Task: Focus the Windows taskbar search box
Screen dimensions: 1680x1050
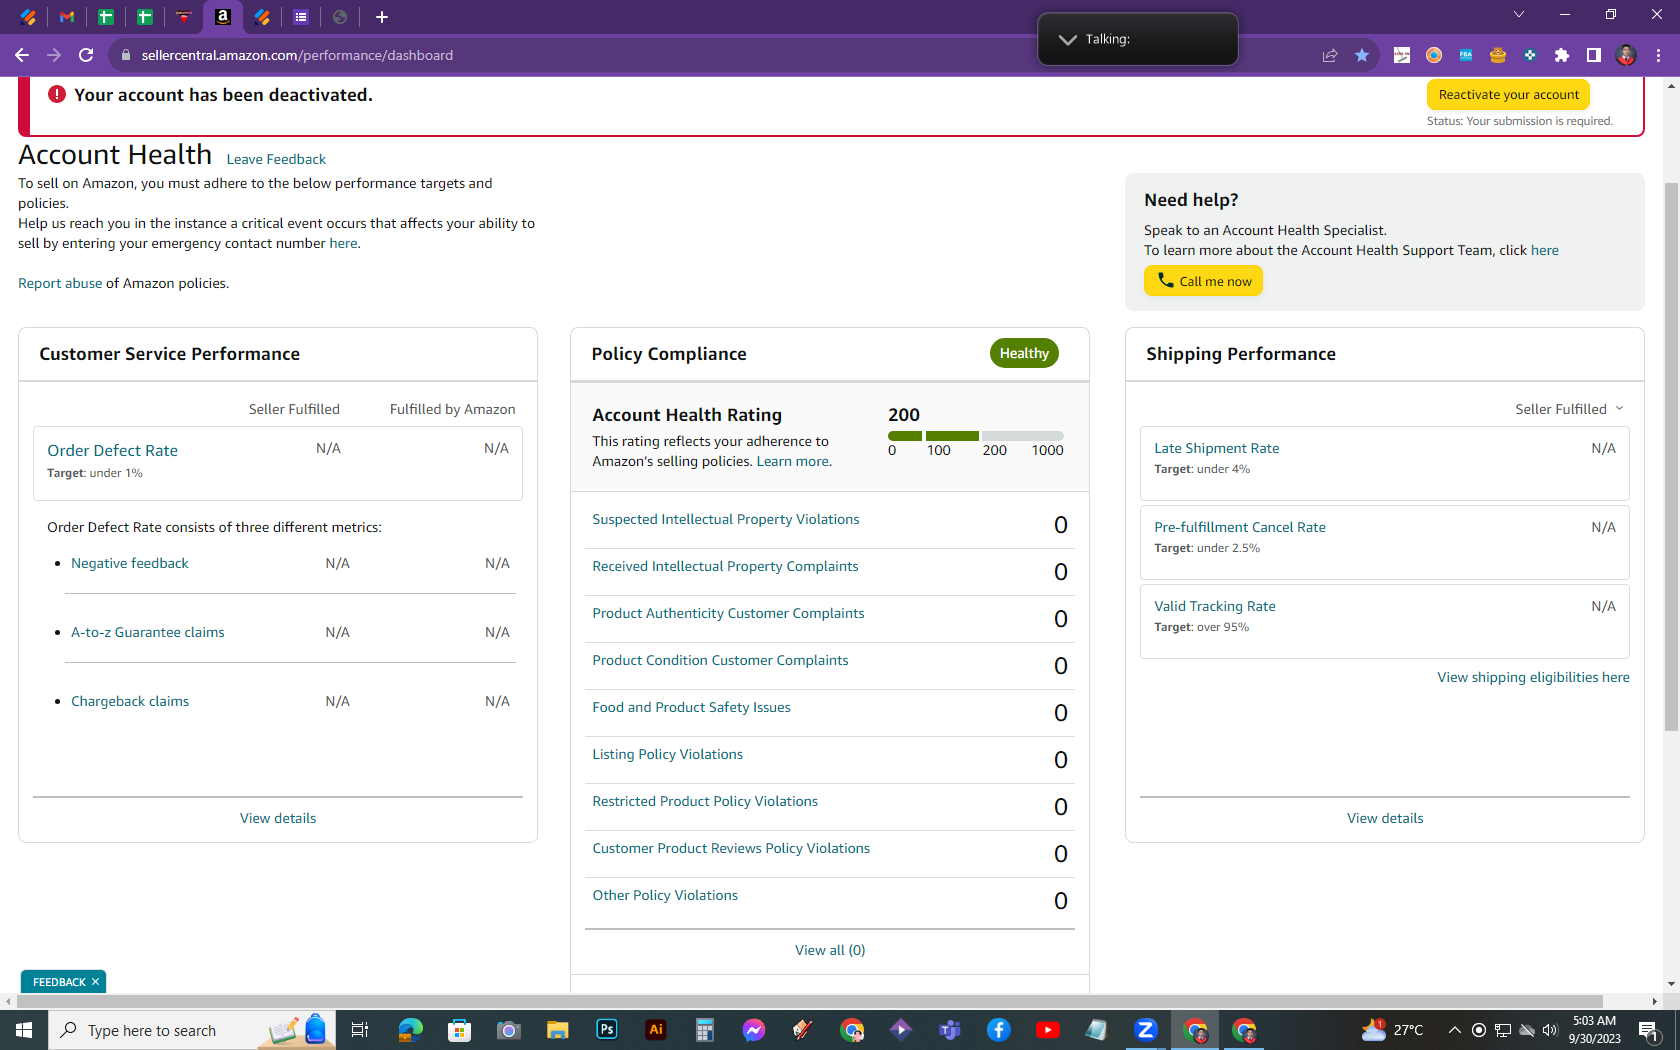Action: 192,1030
